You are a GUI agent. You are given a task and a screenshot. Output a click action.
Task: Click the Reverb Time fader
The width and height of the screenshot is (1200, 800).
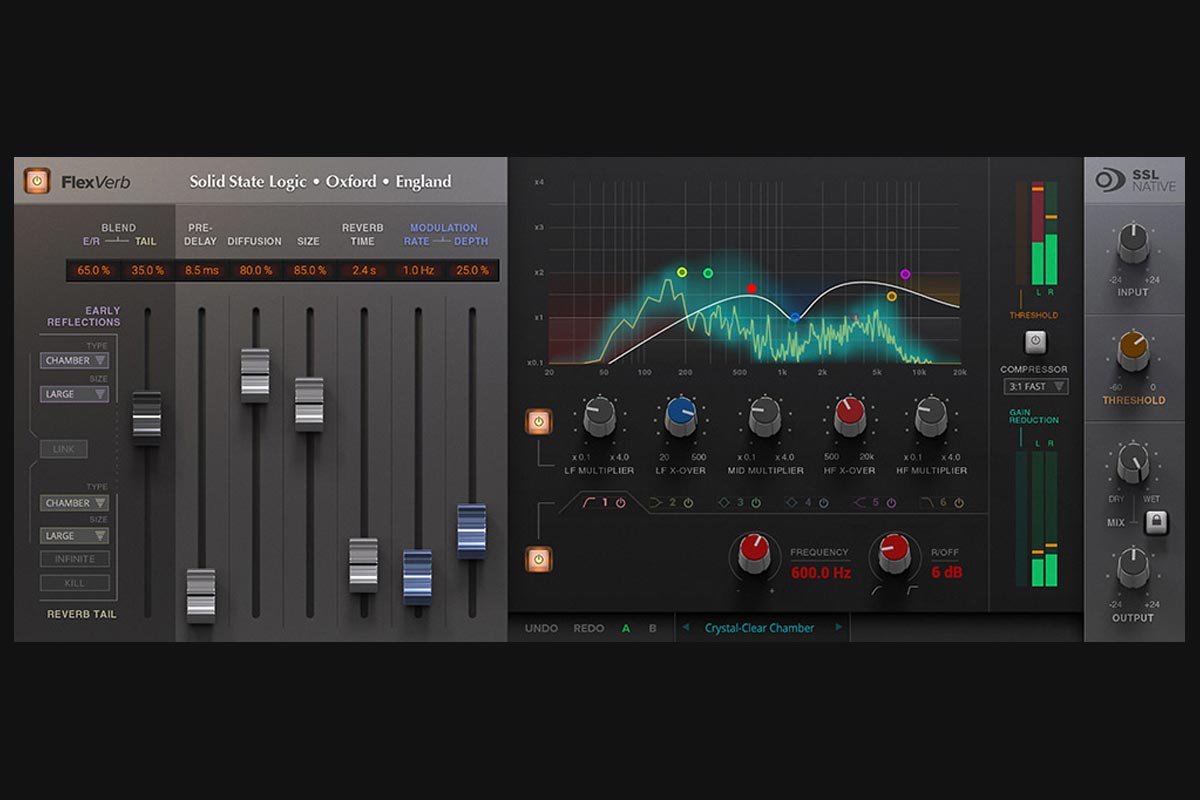pos(364,562)
